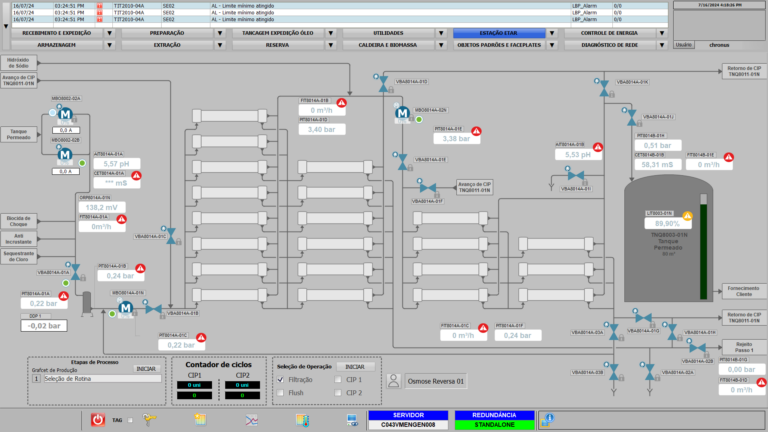
Task: Go to Rejeito Passo 1 link box
Action: (x=744, y=347)
